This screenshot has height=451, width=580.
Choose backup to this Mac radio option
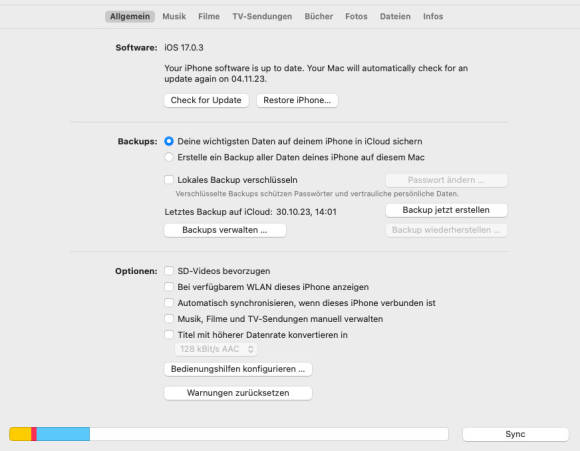pyautogui.click(x=169, y=157)
